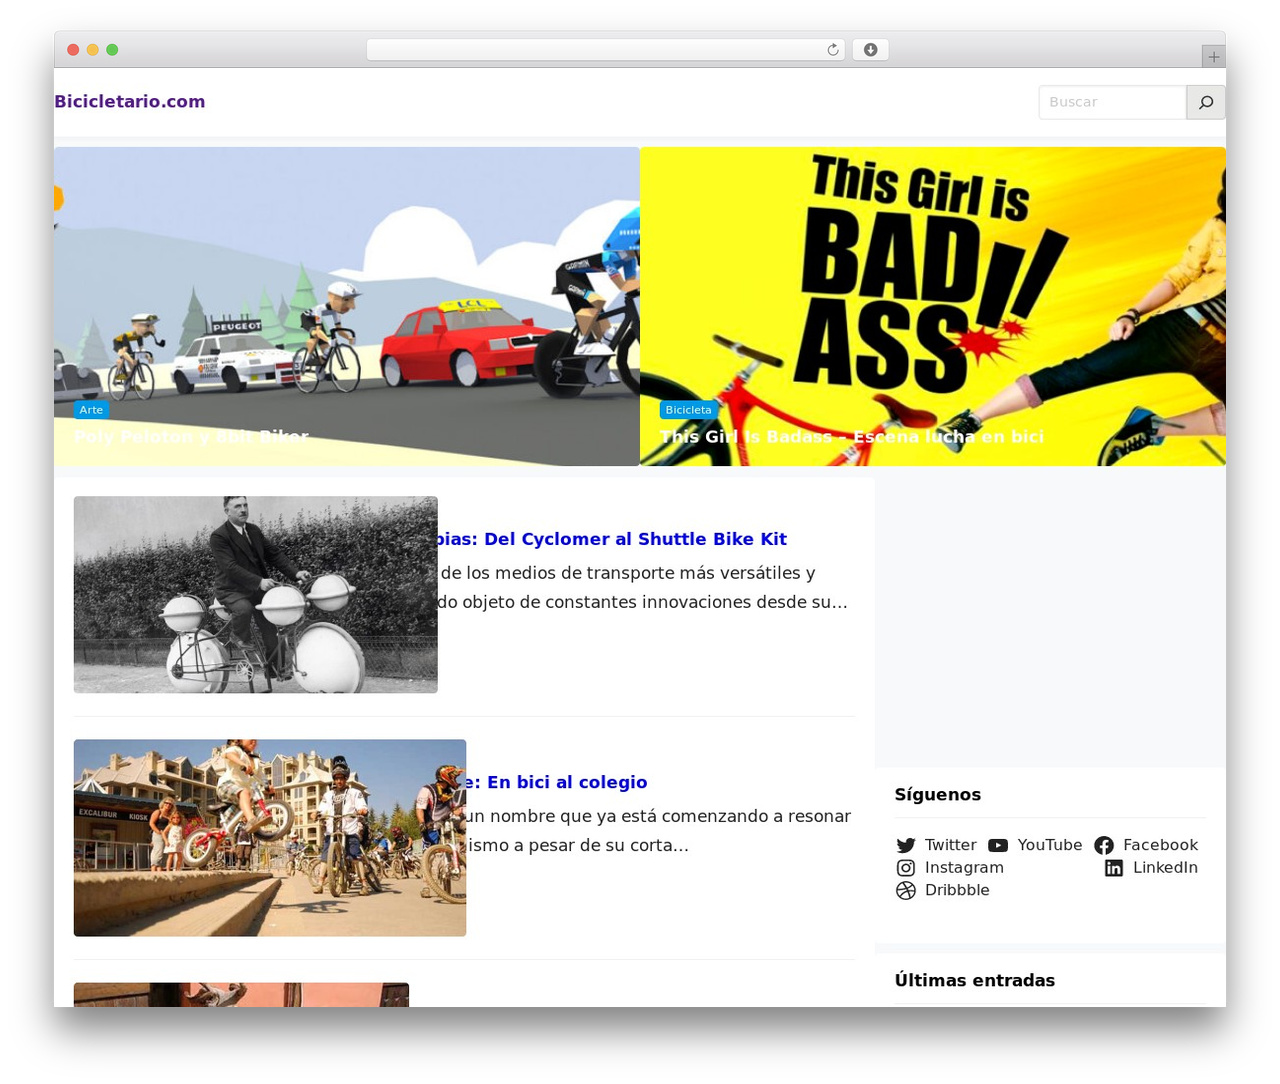Open the En bici al colegio article
1280x1084 pixels.
(x=557, y=782)
